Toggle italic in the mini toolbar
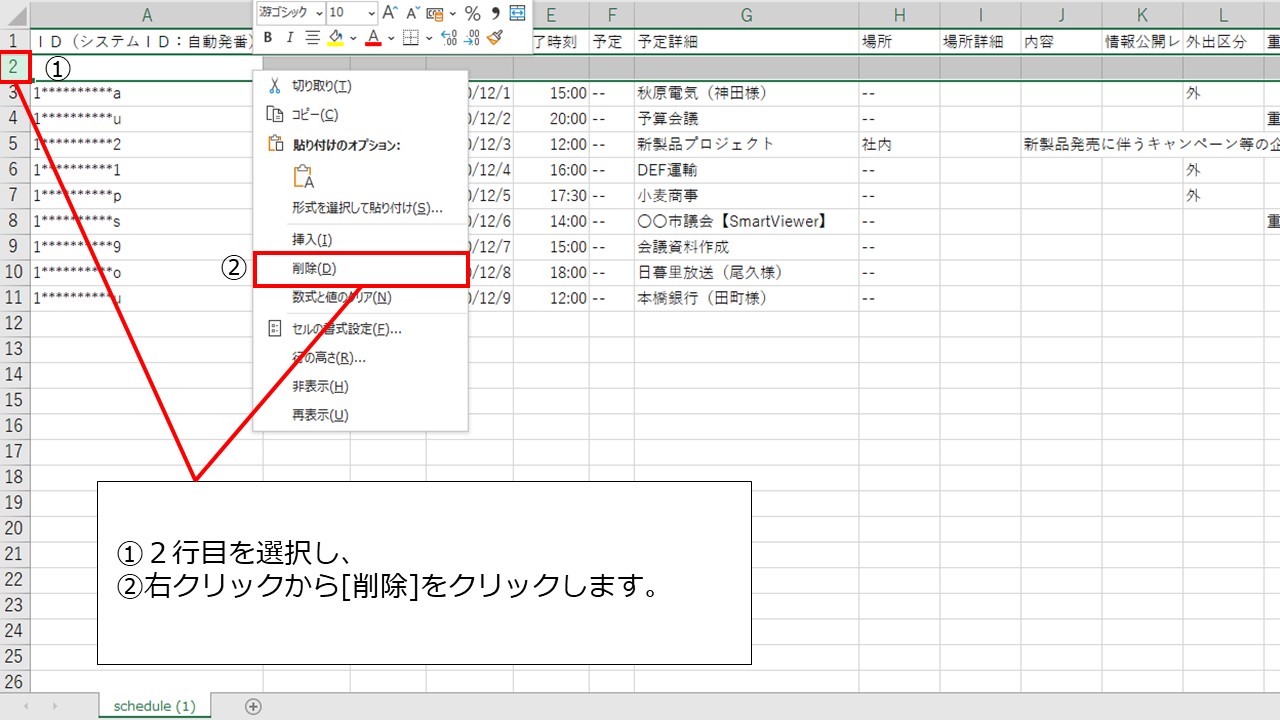 coord(289,38)
